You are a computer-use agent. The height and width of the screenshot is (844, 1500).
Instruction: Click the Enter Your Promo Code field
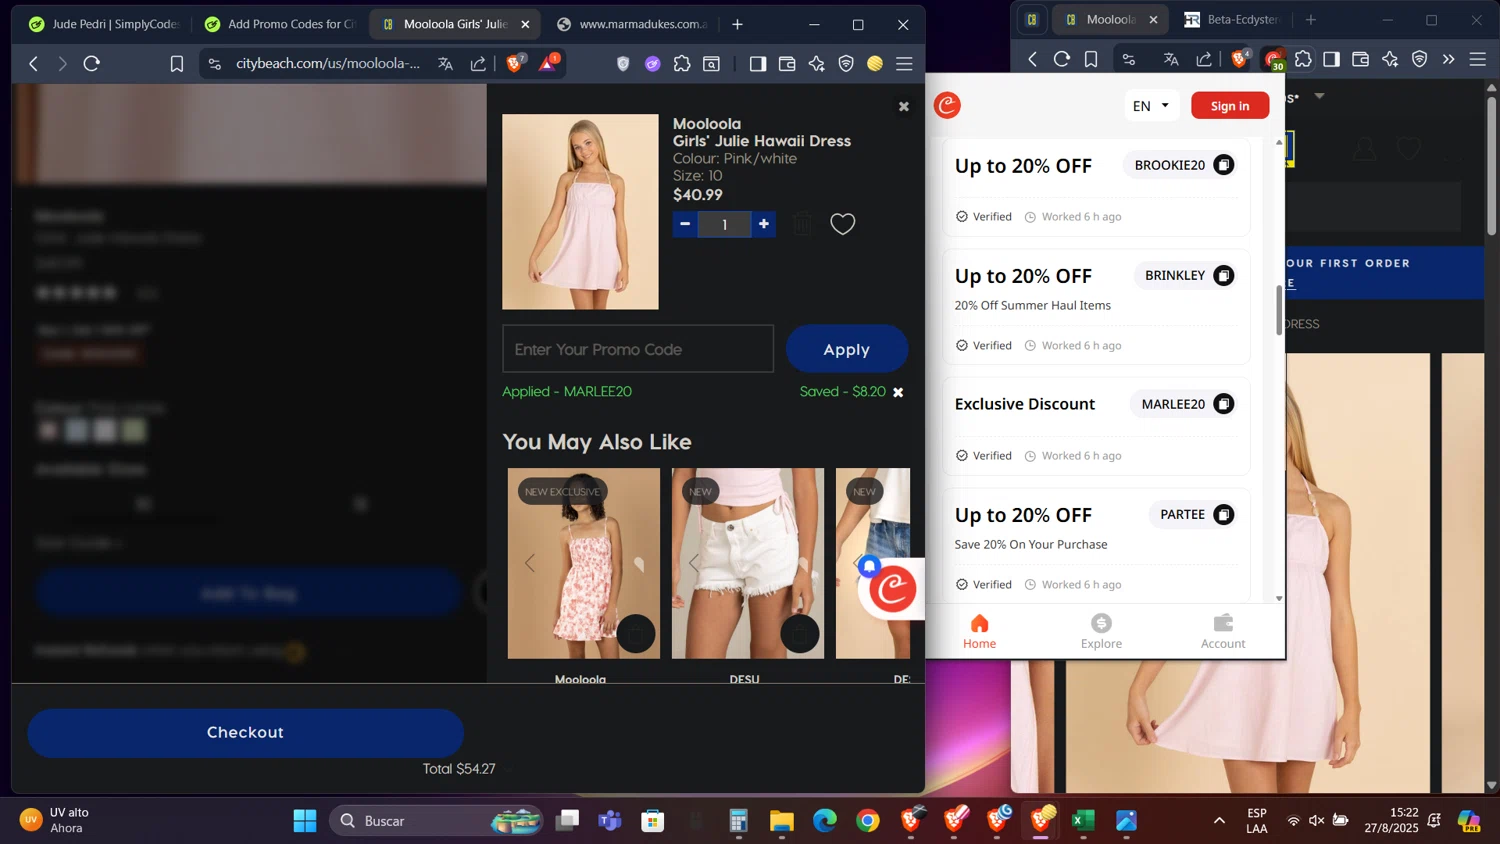click(638, 349)
